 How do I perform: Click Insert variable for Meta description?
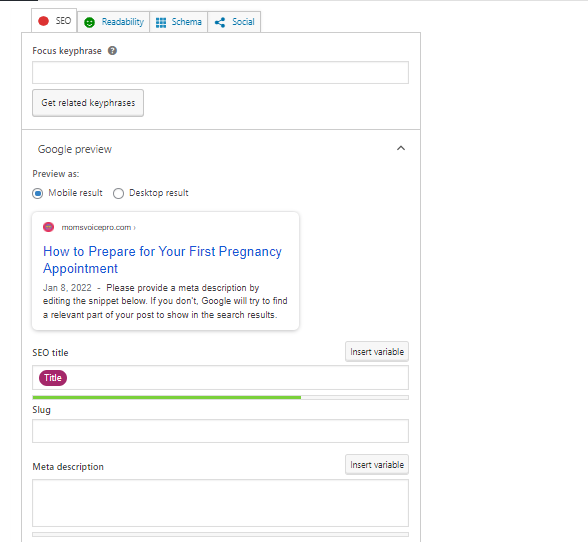[377, 465]
